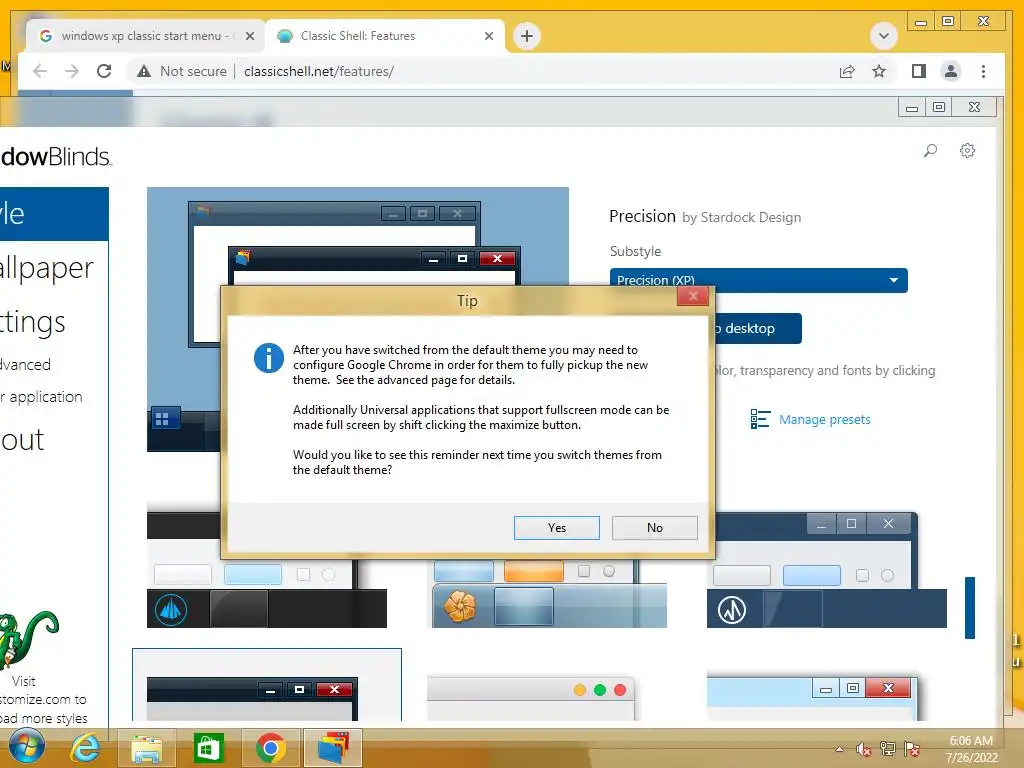
Task: Click the network tray icon
Action: 888,749
